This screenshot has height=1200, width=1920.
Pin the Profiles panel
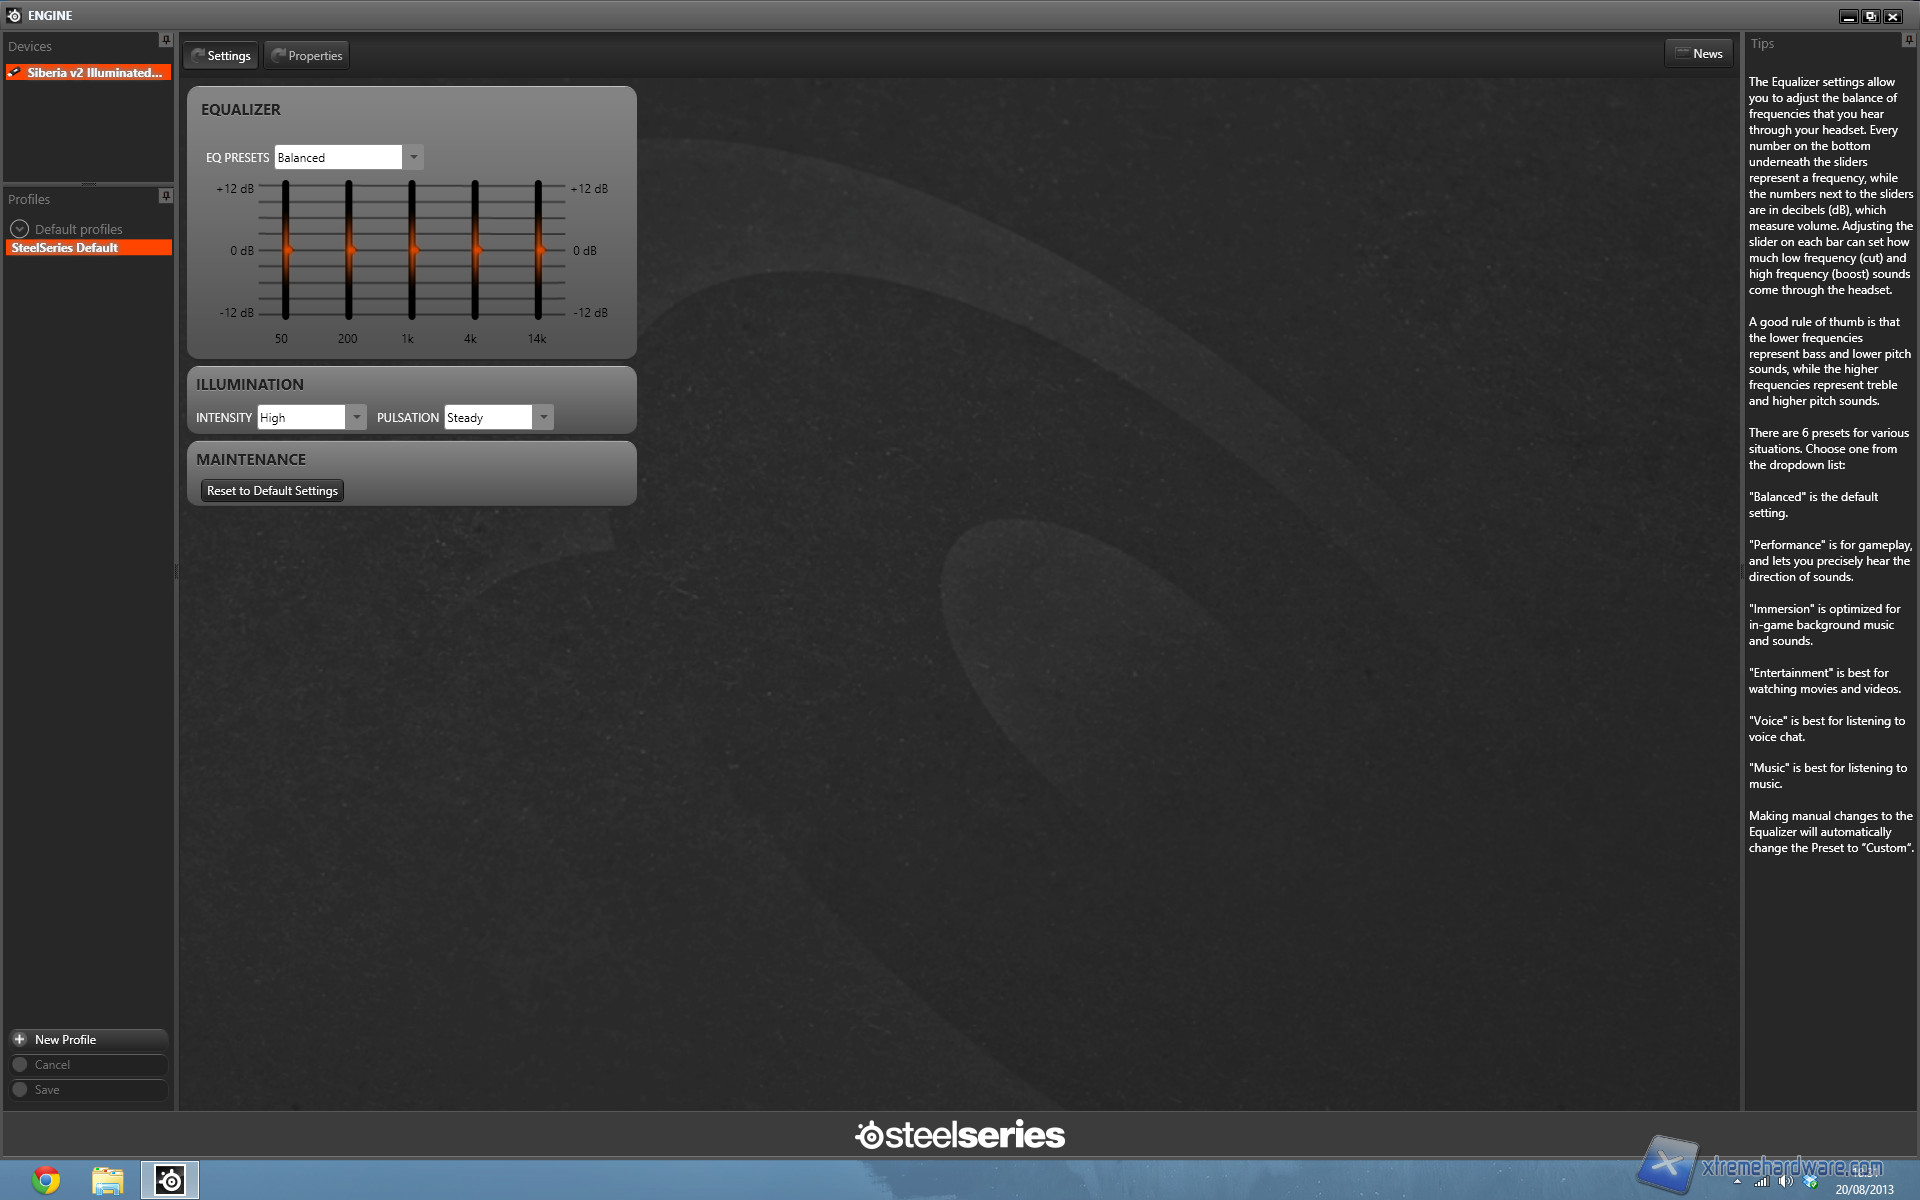[x=166, y=196]
